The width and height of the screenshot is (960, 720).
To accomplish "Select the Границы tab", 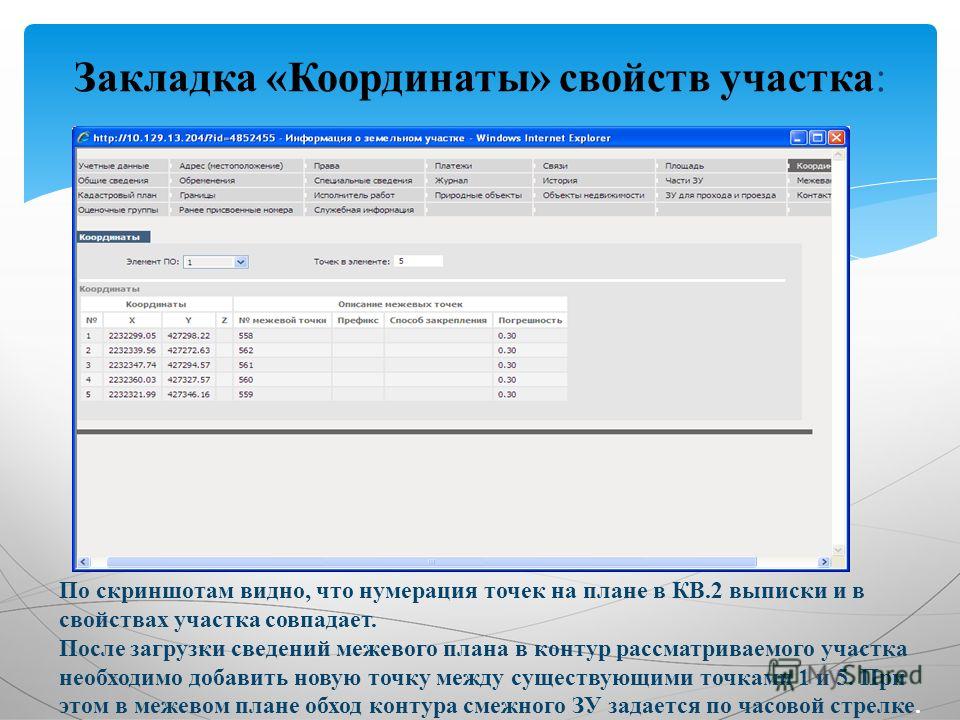I will point(197,195).
